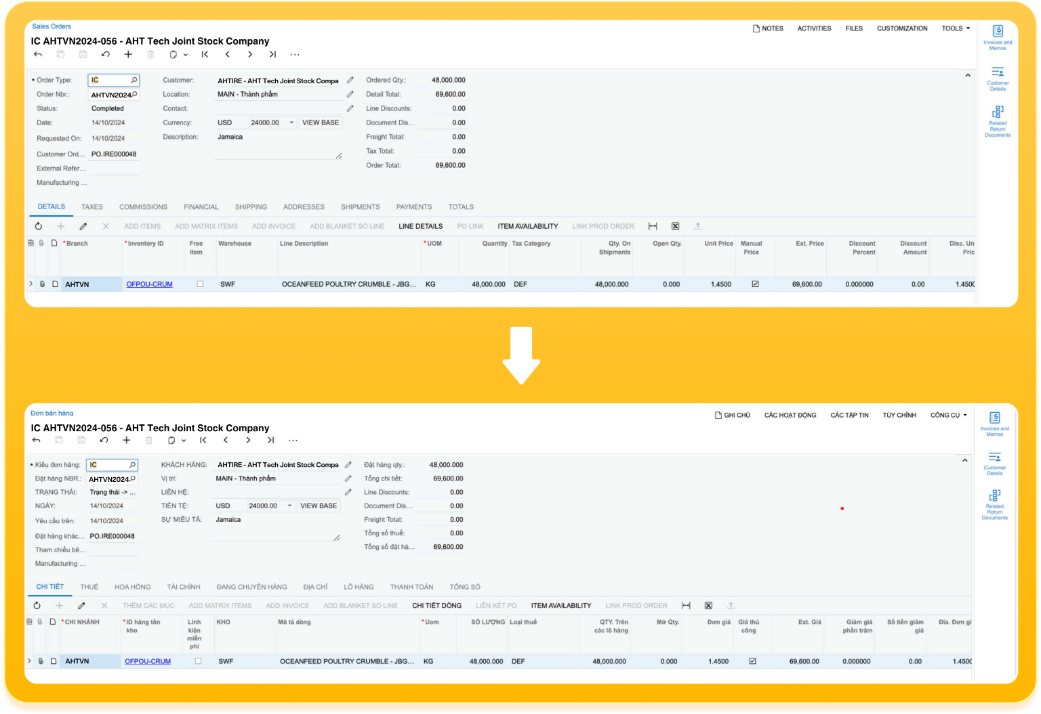
Task: Click Export to Excel icon beside LINK PROD ORDER
Action: click(x=676, y=226)
